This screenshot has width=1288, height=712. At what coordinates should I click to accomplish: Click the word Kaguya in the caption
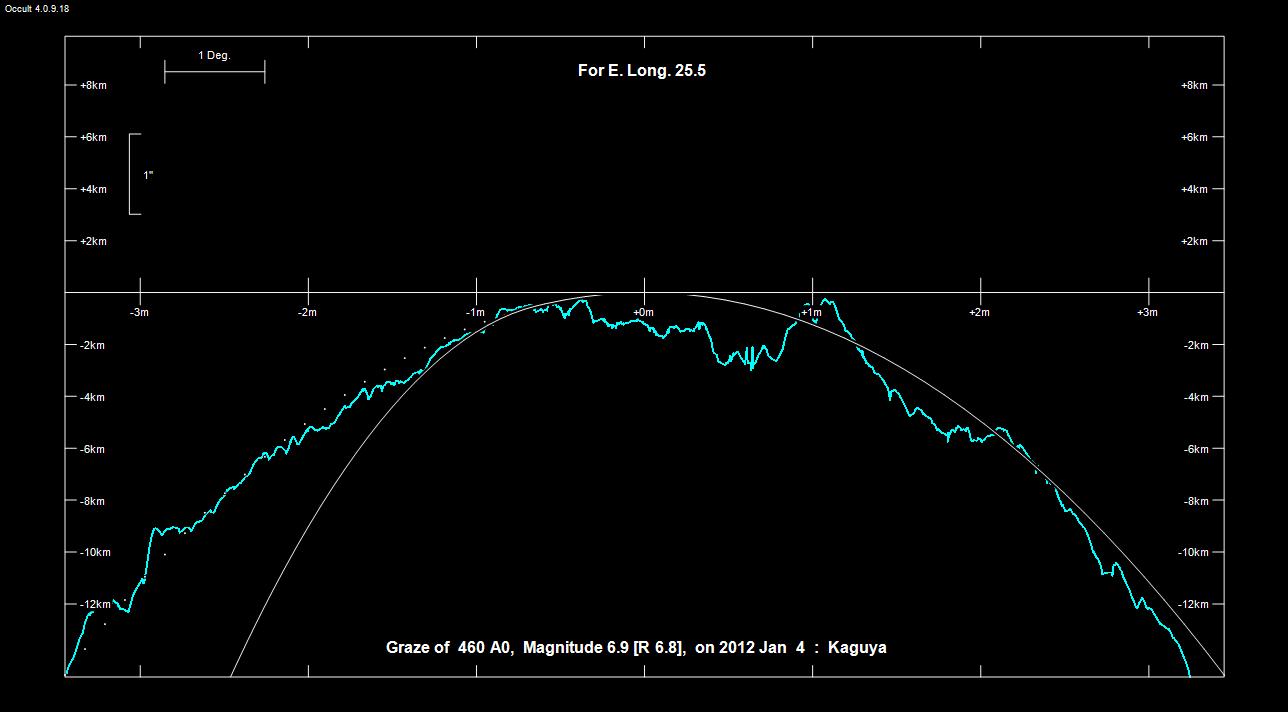pyautogui.click(x=857, y=647)
